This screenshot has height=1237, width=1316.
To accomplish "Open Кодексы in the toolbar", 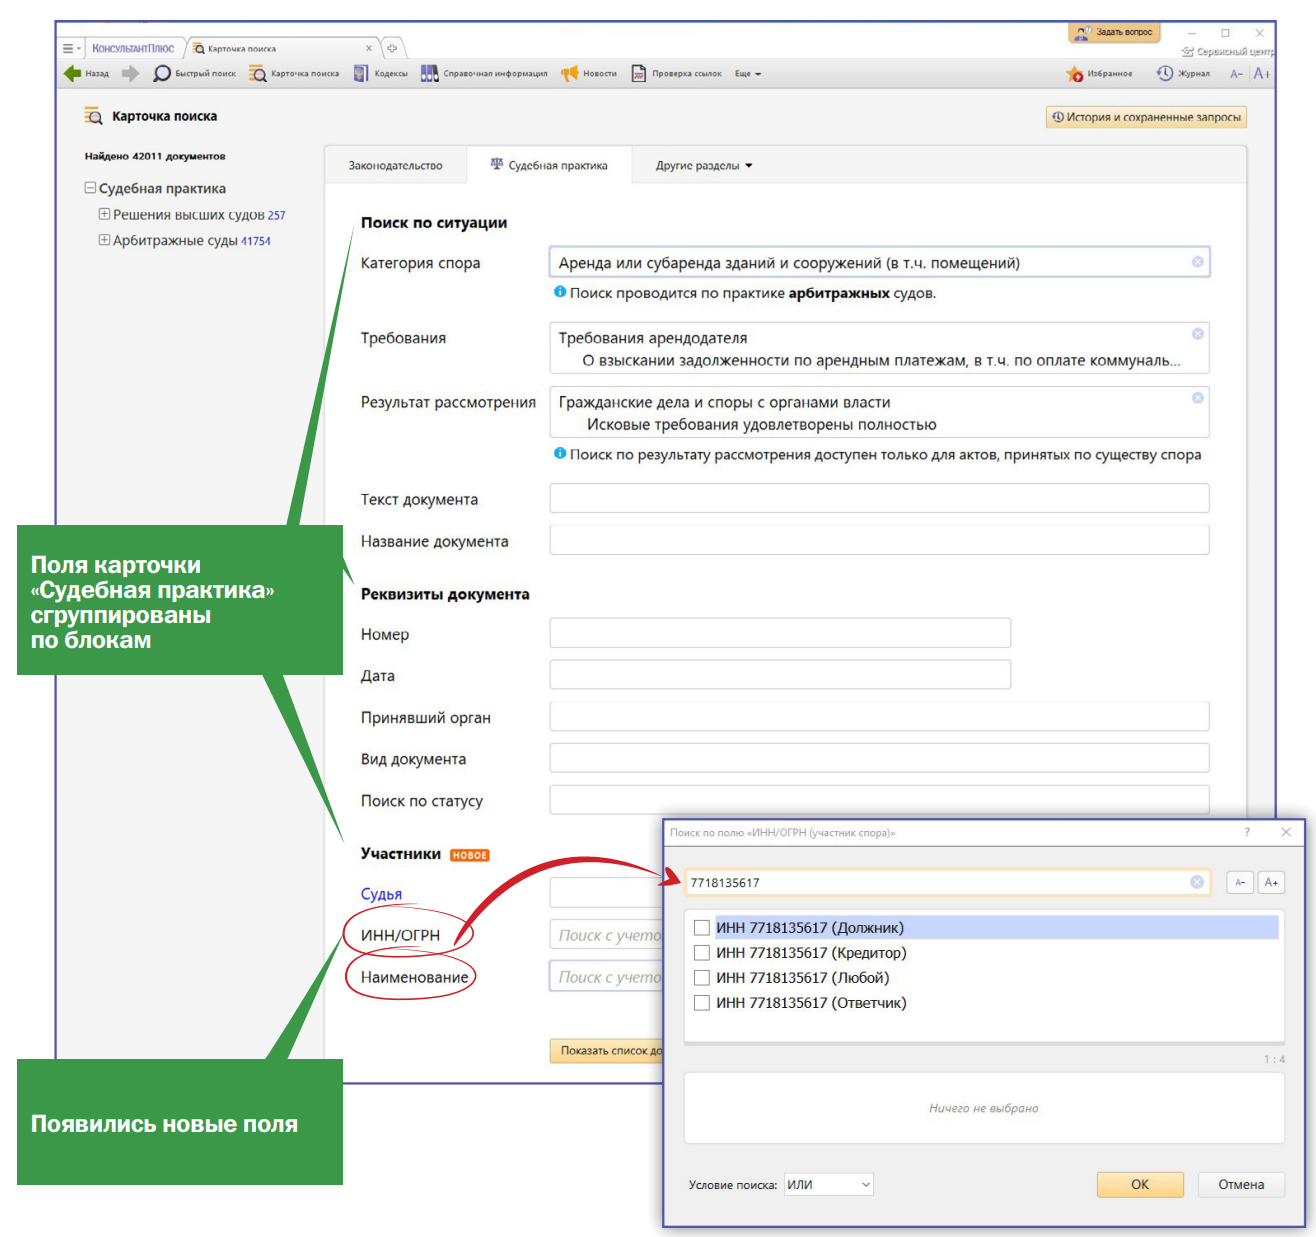I will (x=381, y=73).
